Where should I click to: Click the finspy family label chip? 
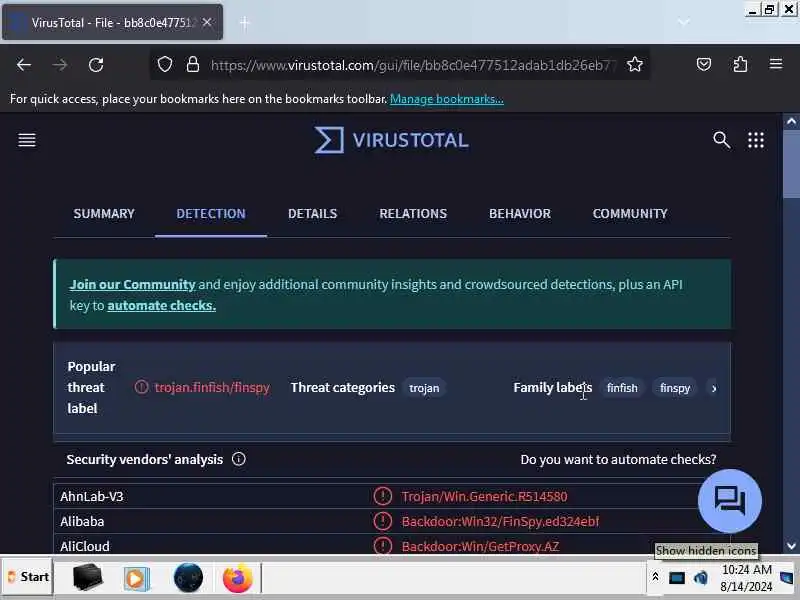[674, 388]
